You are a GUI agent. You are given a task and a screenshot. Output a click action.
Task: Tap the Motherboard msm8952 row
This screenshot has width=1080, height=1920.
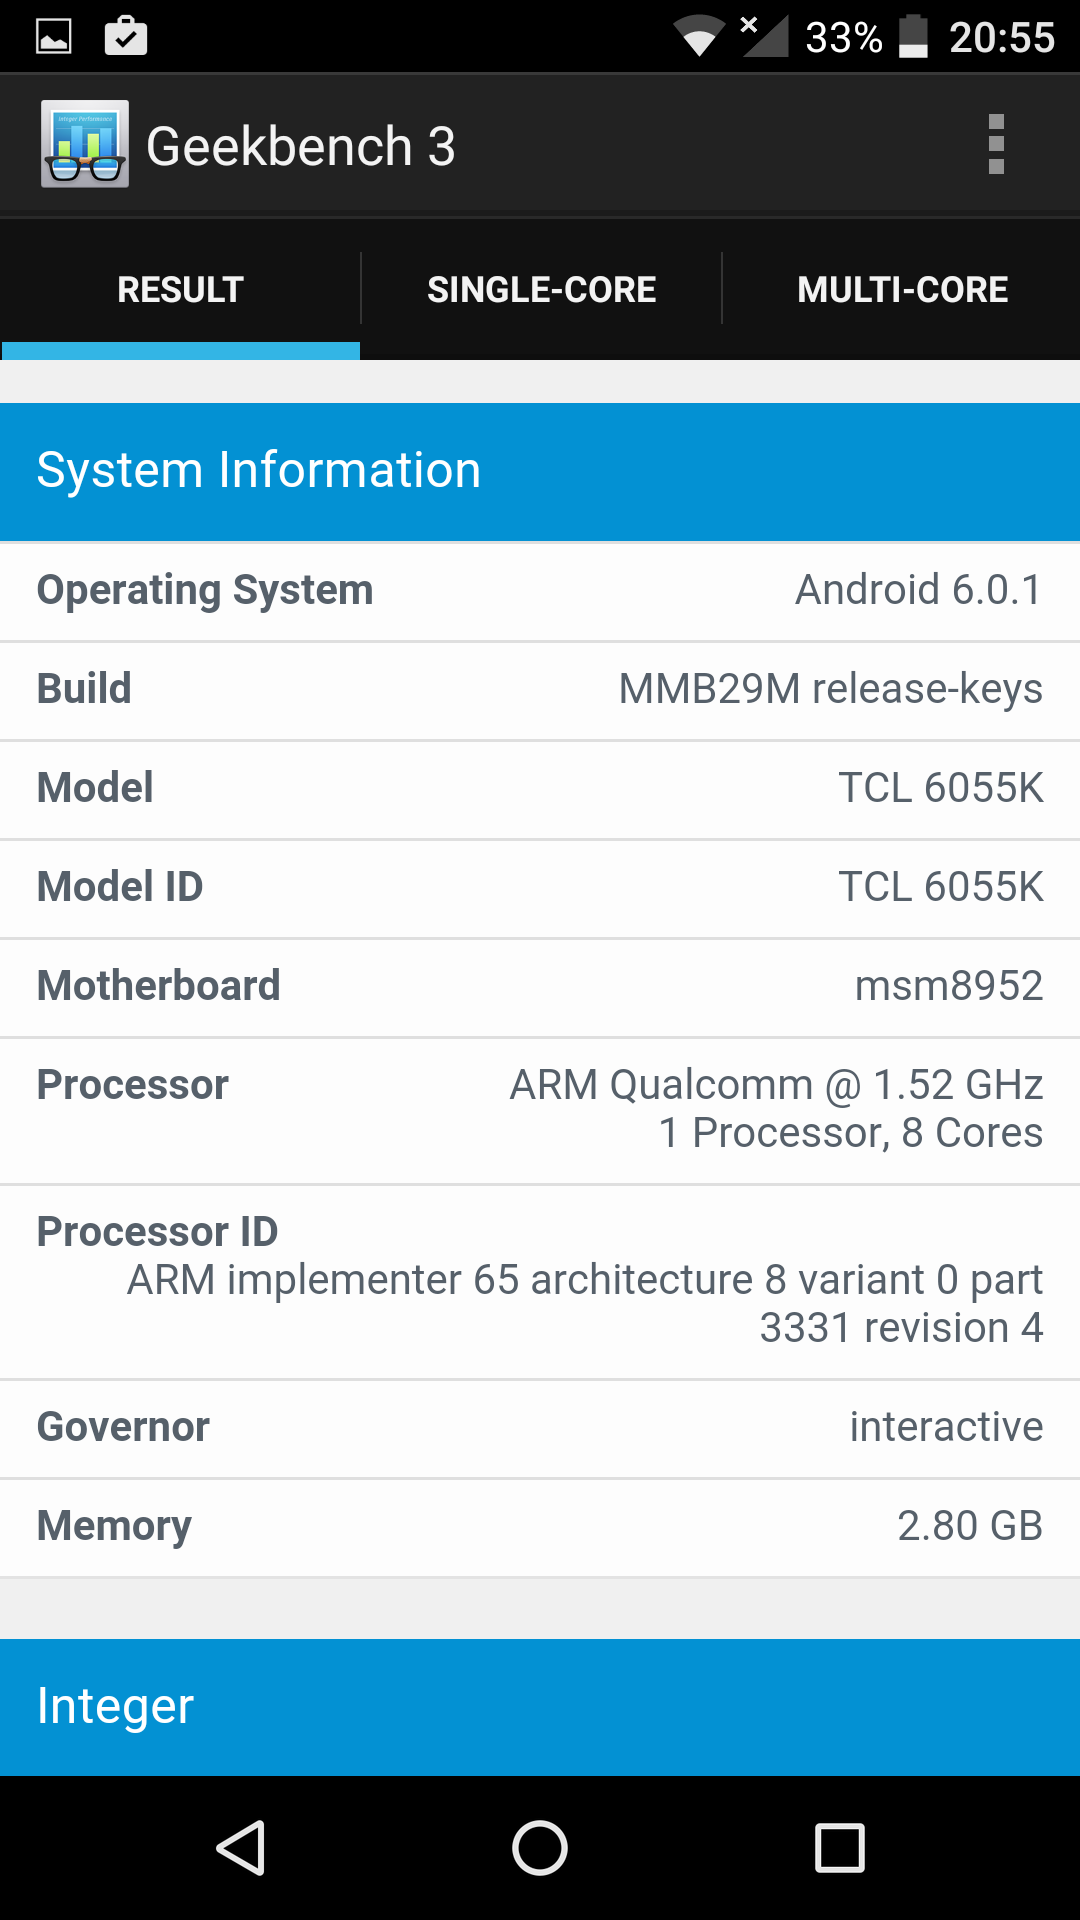[540, 987]
